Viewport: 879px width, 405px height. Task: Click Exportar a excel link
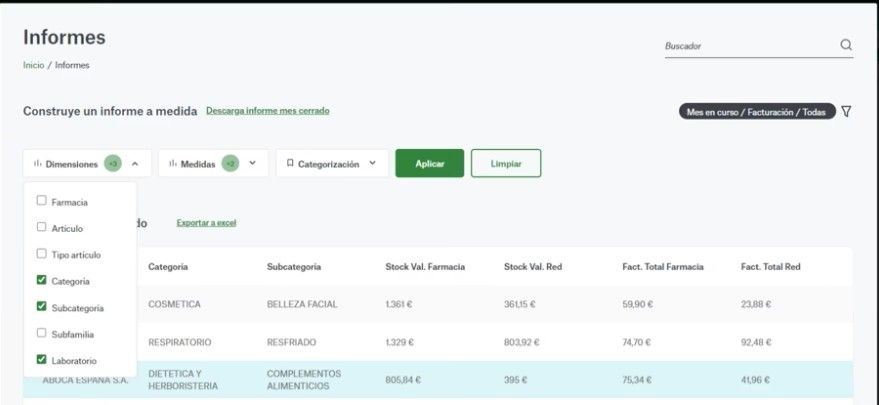[206, 223]
